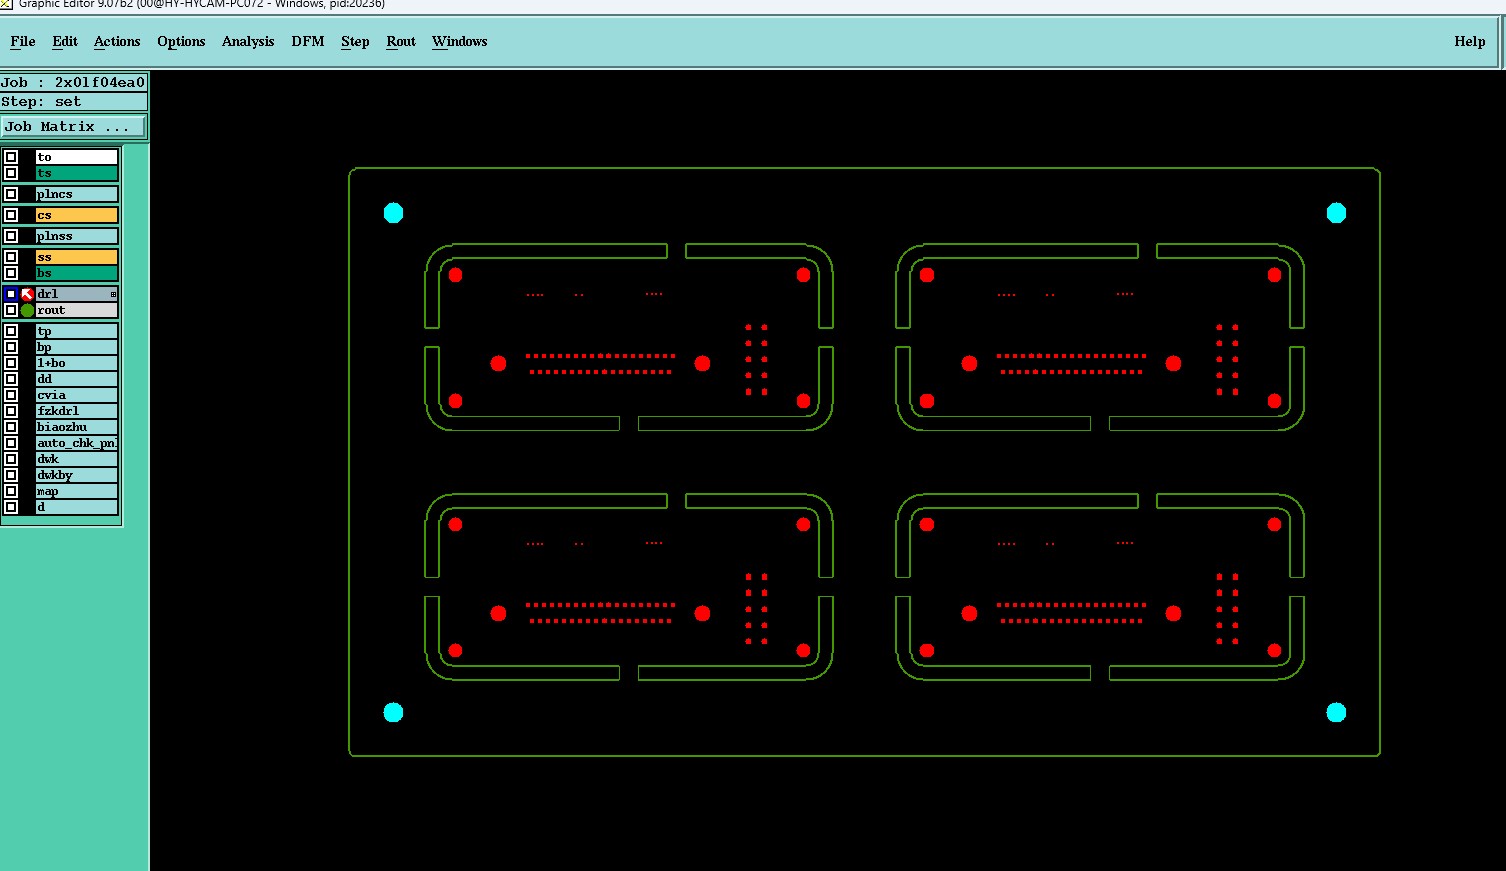Toggle the fzkdrl layer checkbox

click(11, 411)
